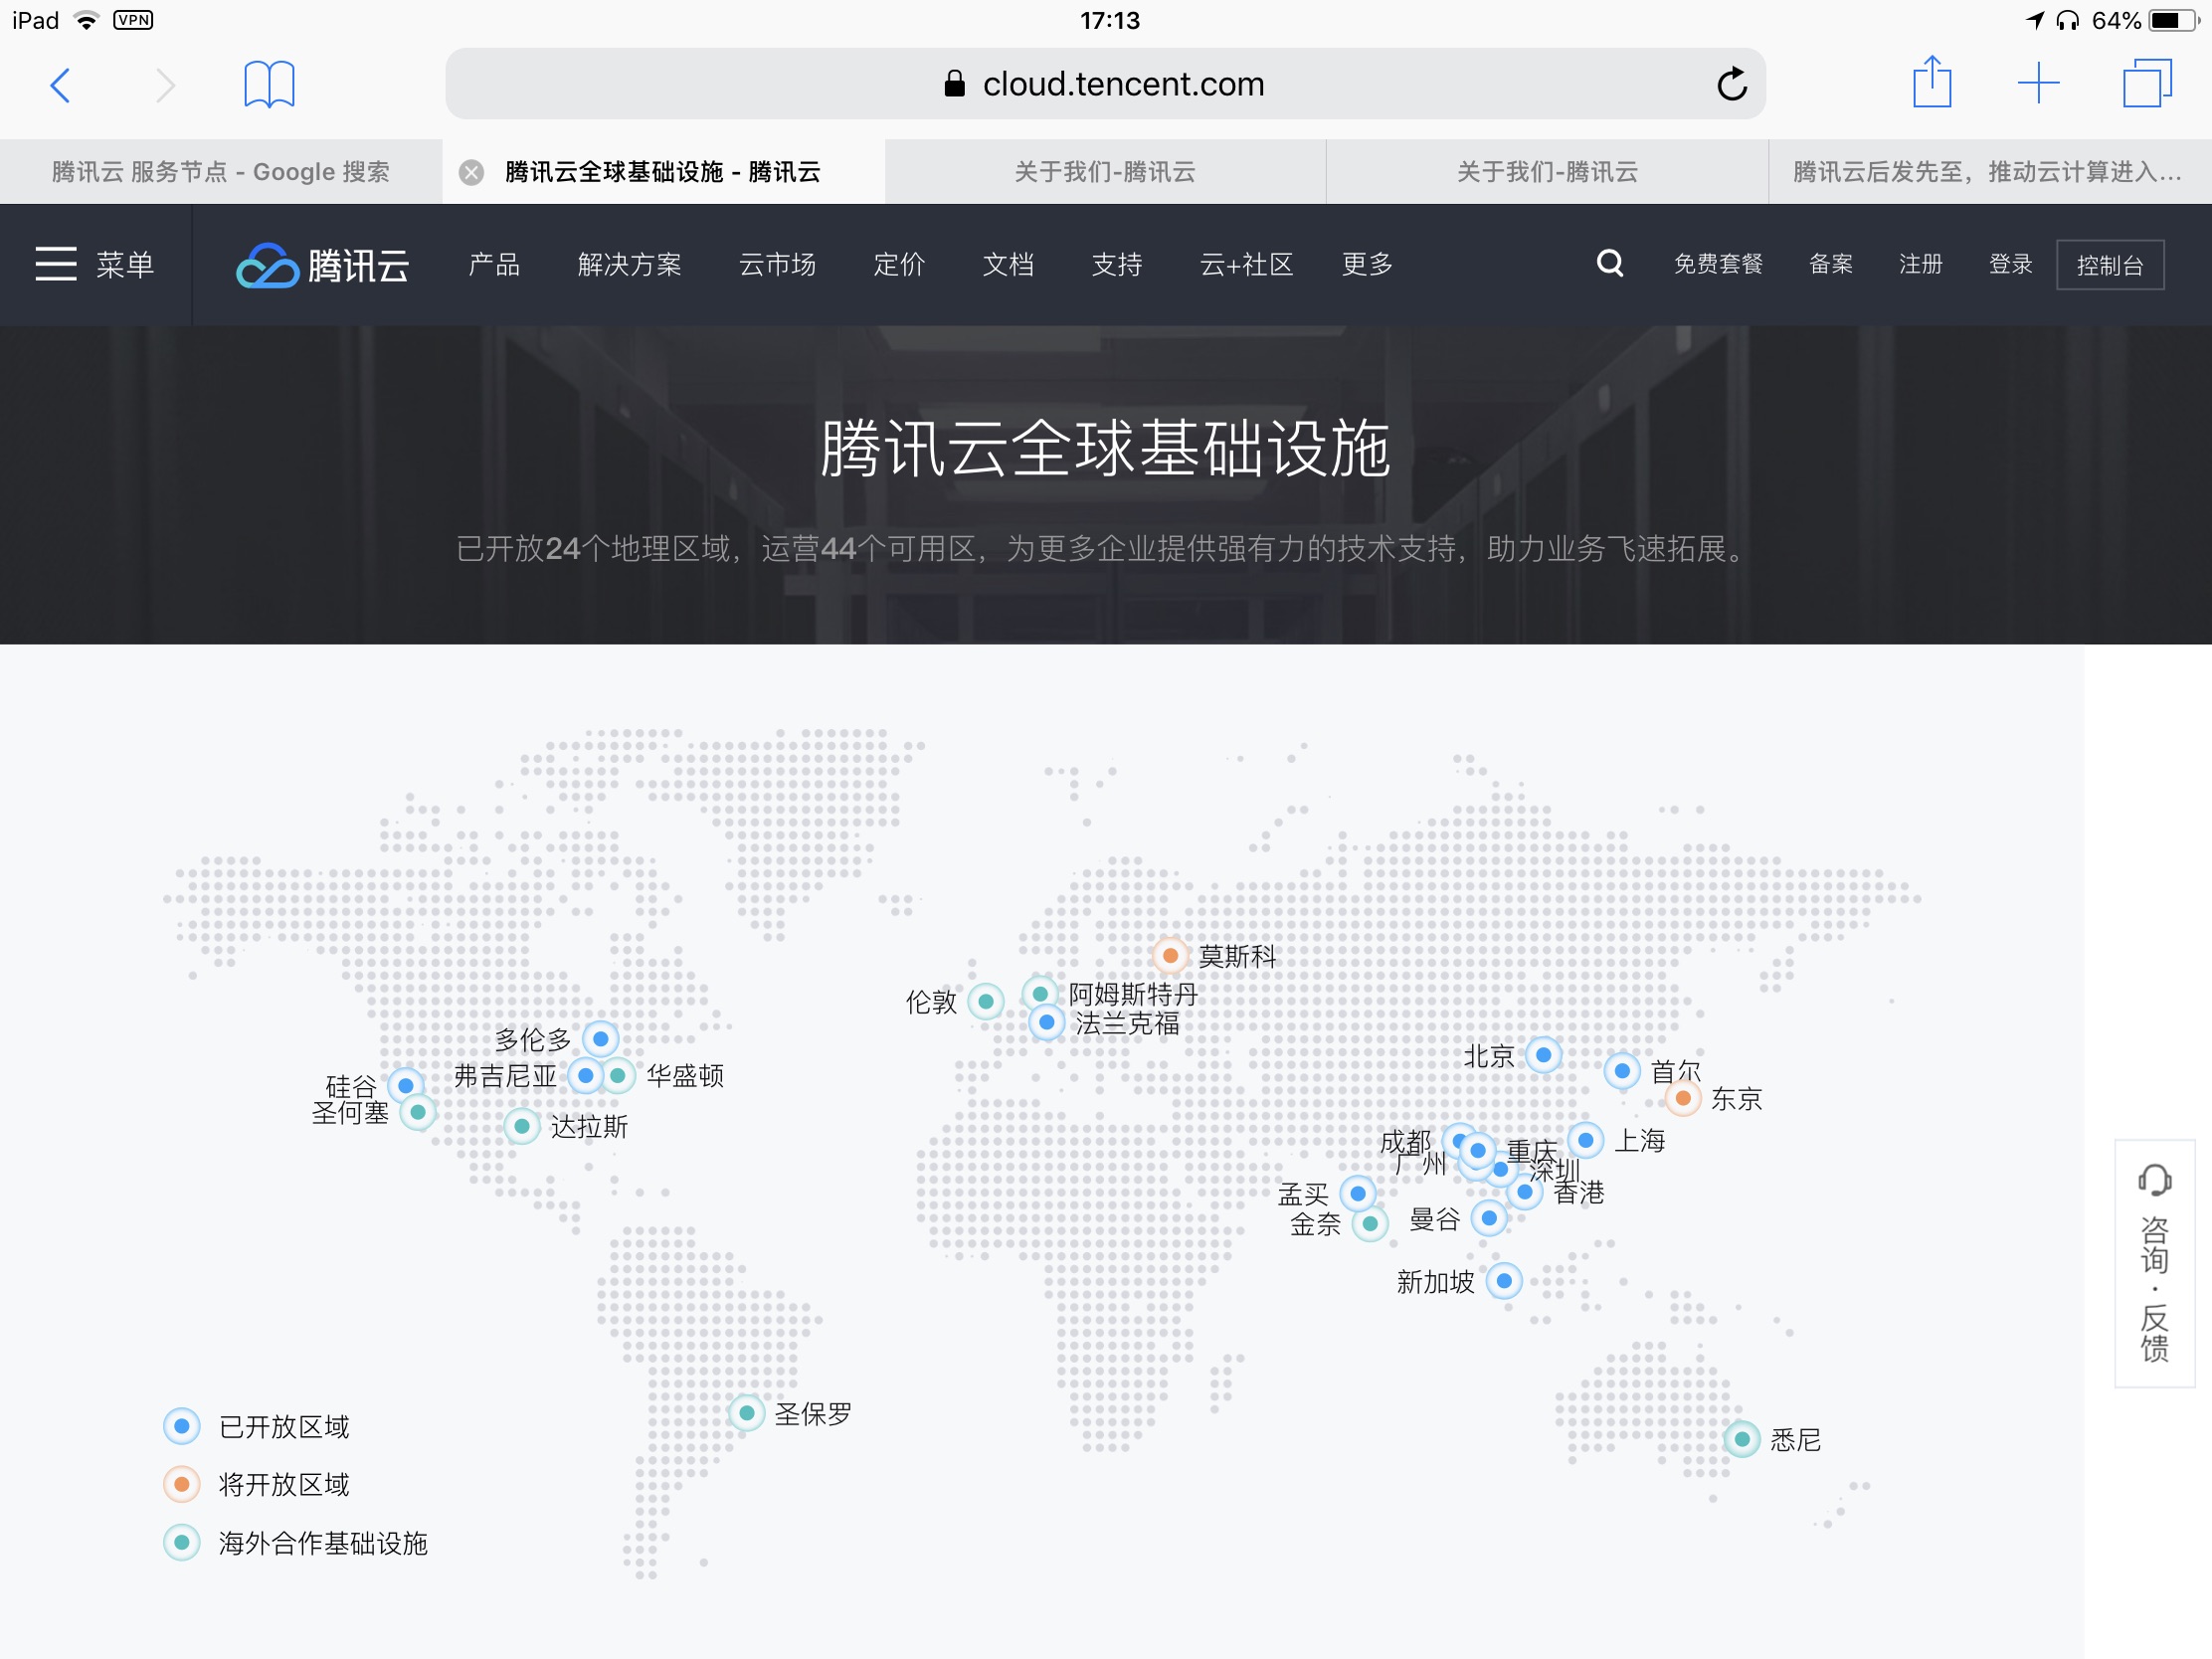Viewport: 2212px width, 1659px height.
Task: Select the 莫斯科 map marker
Action: [1170, 956]
